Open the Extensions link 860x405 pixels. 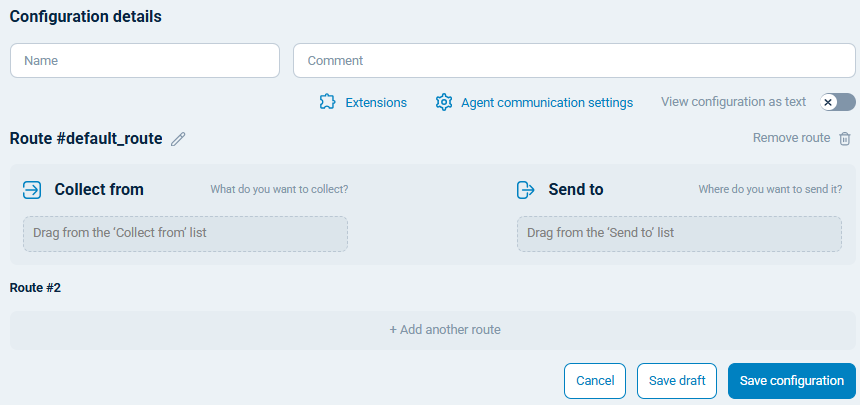coord(376,102)
